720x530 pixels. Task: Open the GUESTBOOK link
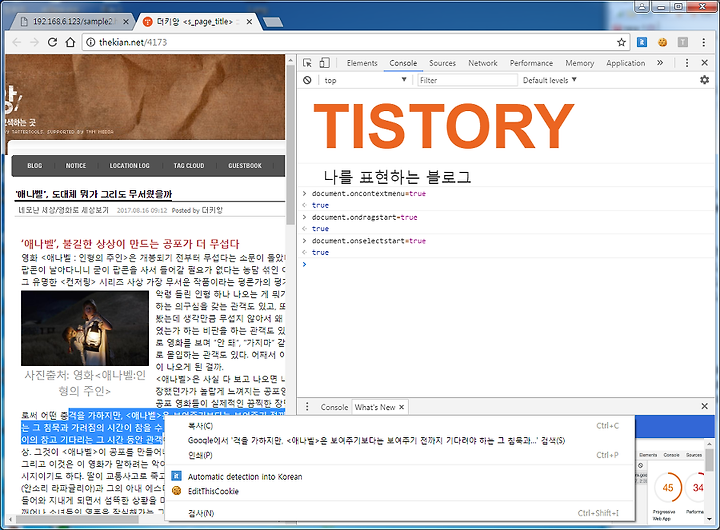coord(245,165)
